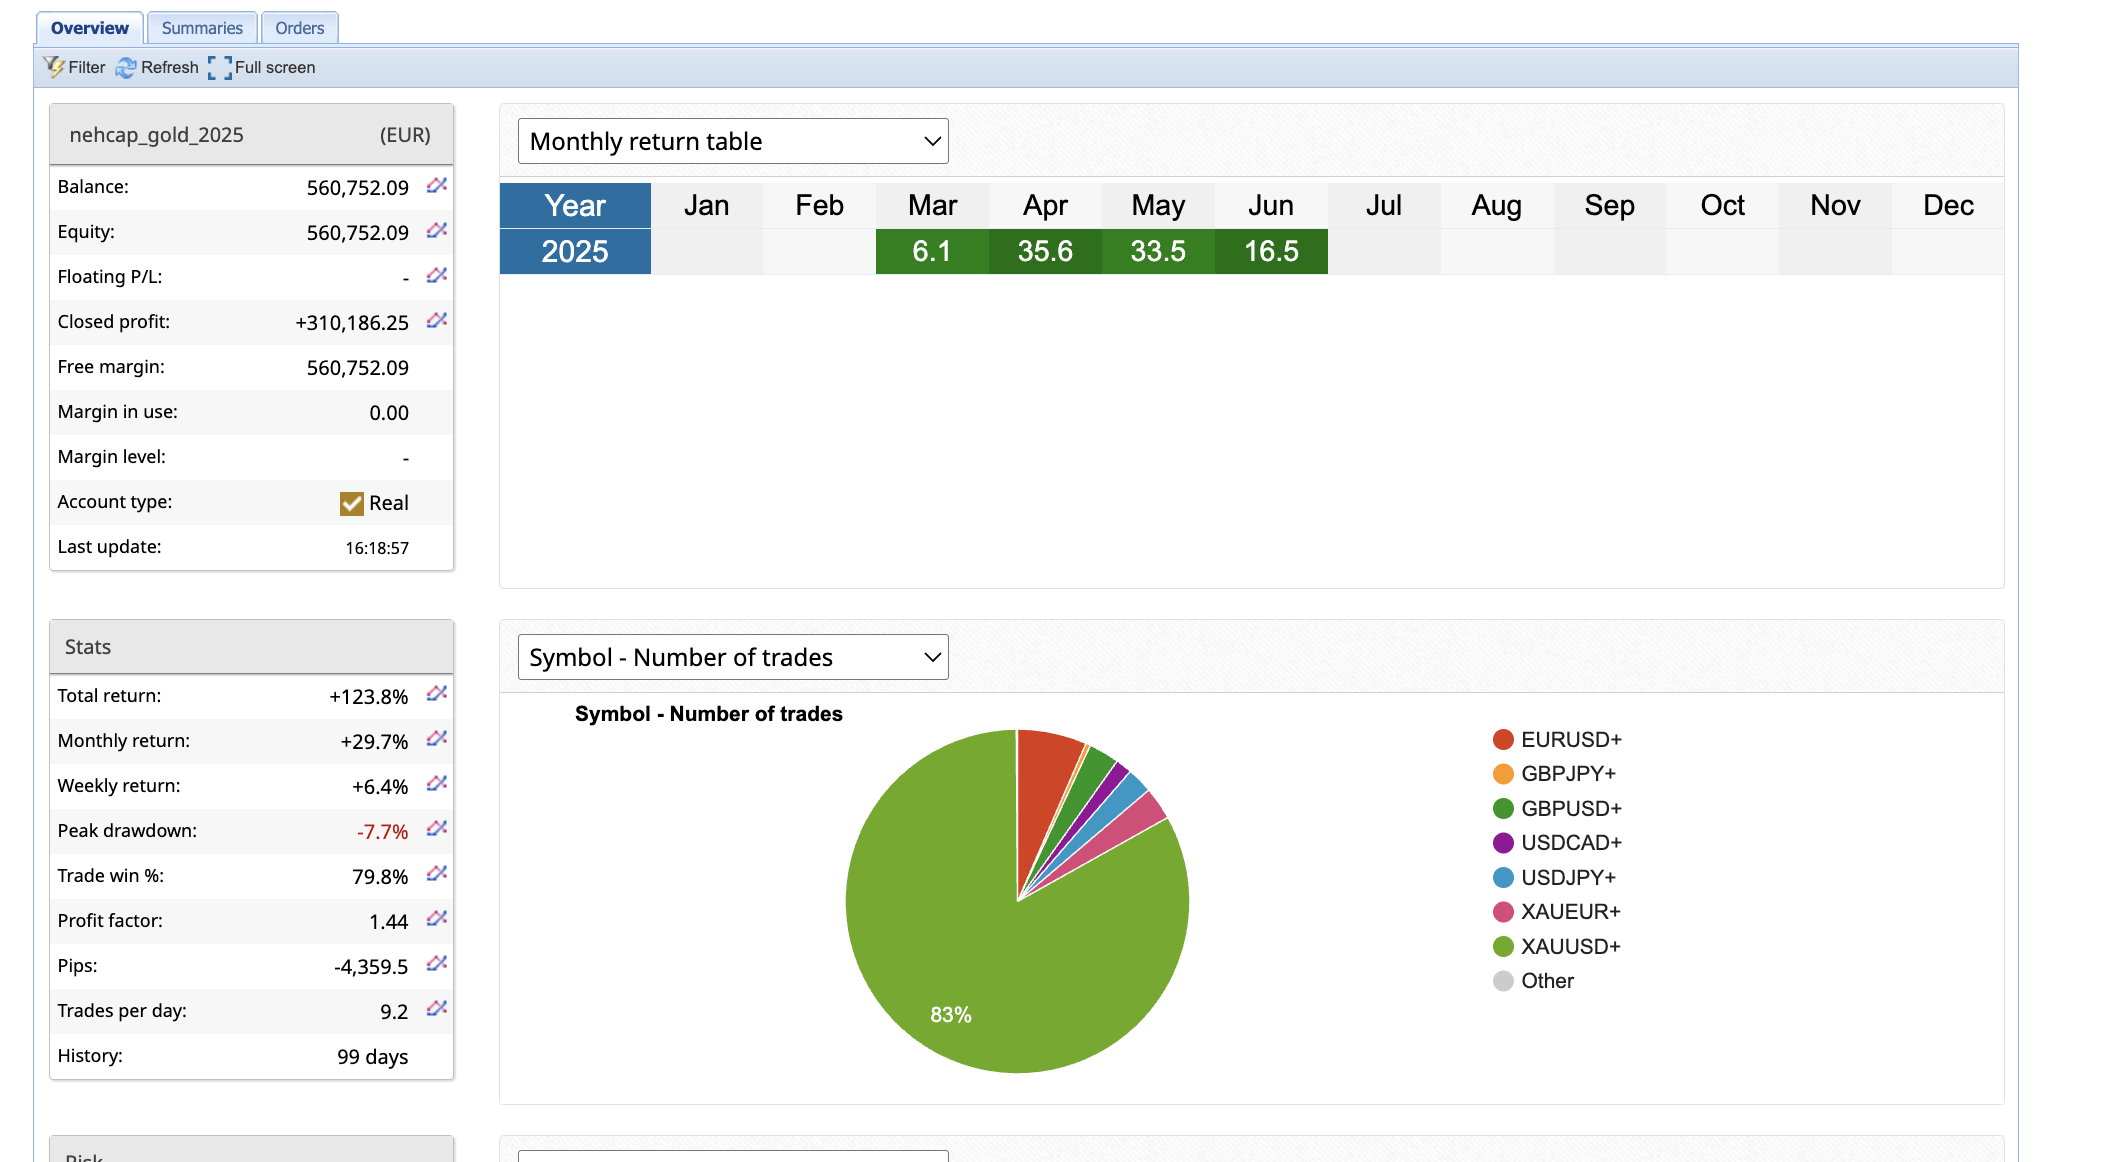Image resolution: width=2108 pixels, height=1162 pixels.
Task: Click chart icon next to Total return
Action: click(x=436, y=694)
